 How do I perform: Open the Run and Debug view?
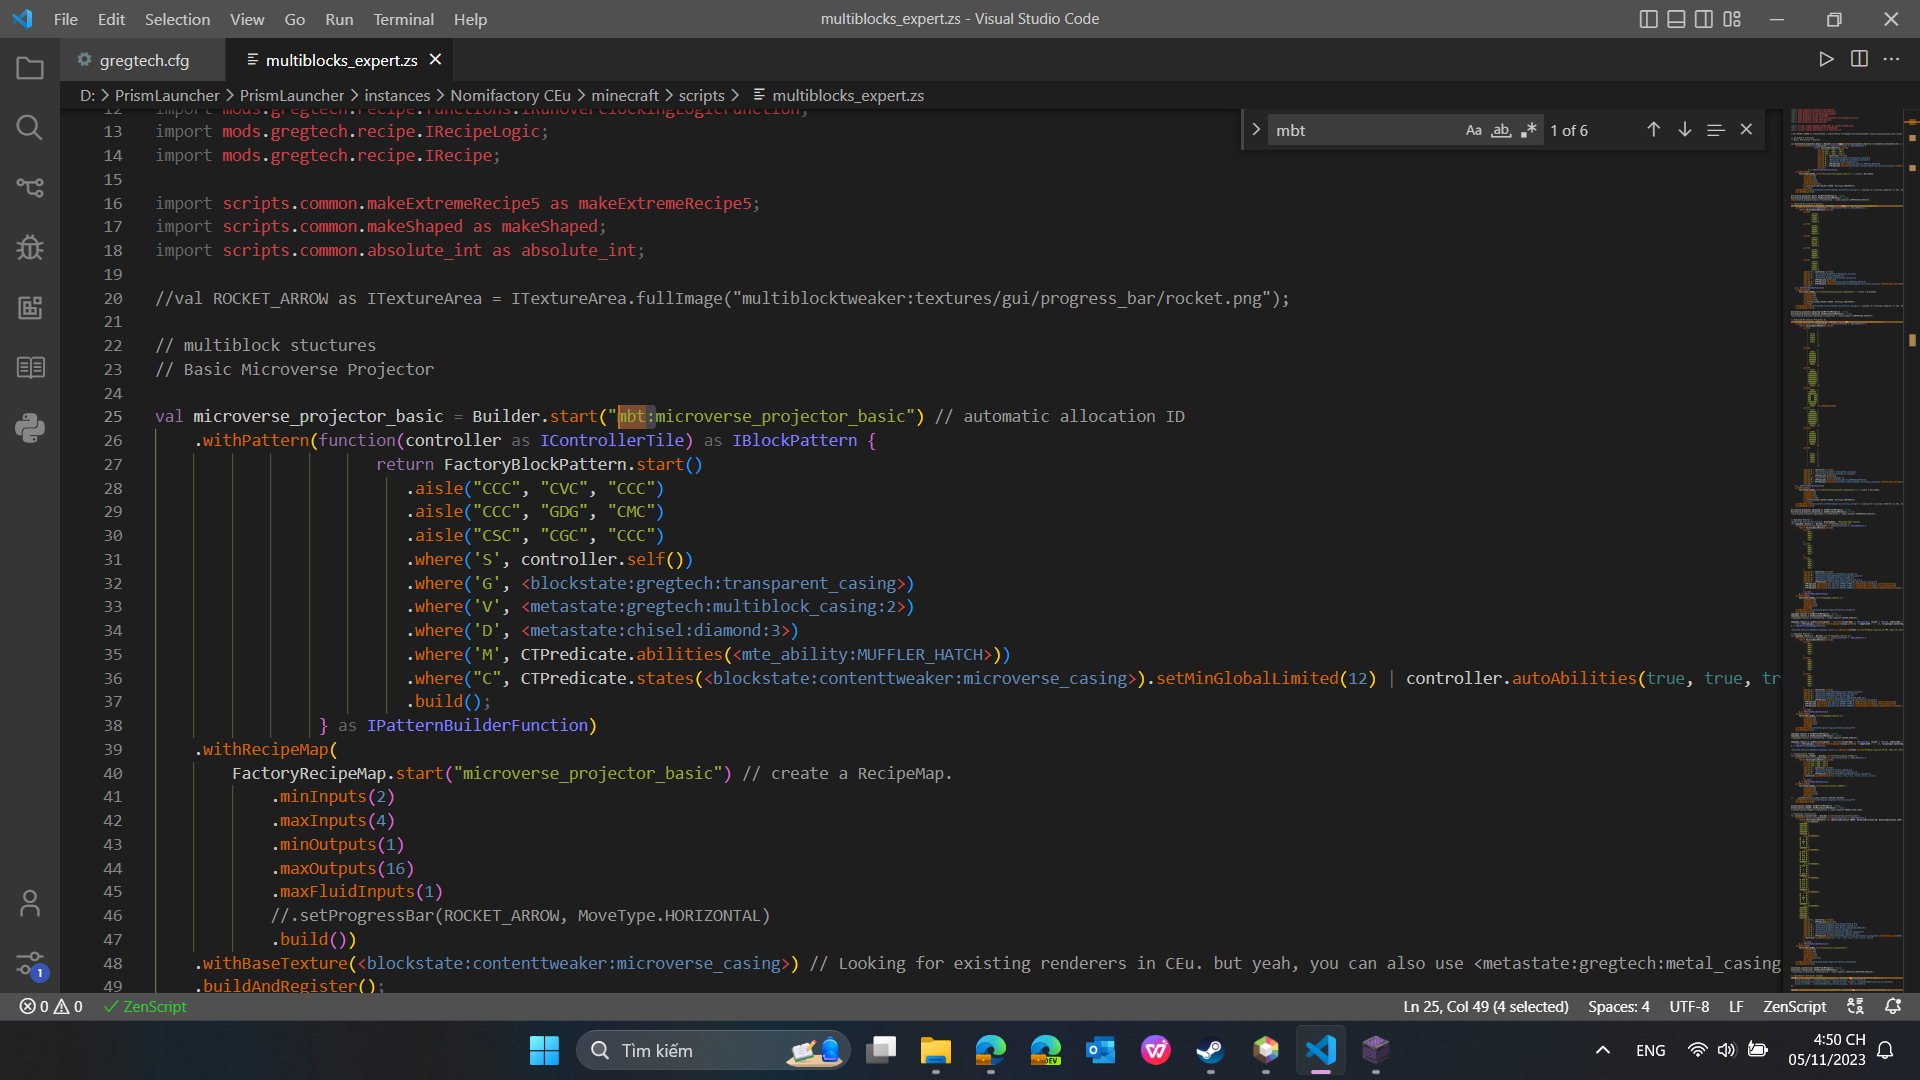point(29,247)
